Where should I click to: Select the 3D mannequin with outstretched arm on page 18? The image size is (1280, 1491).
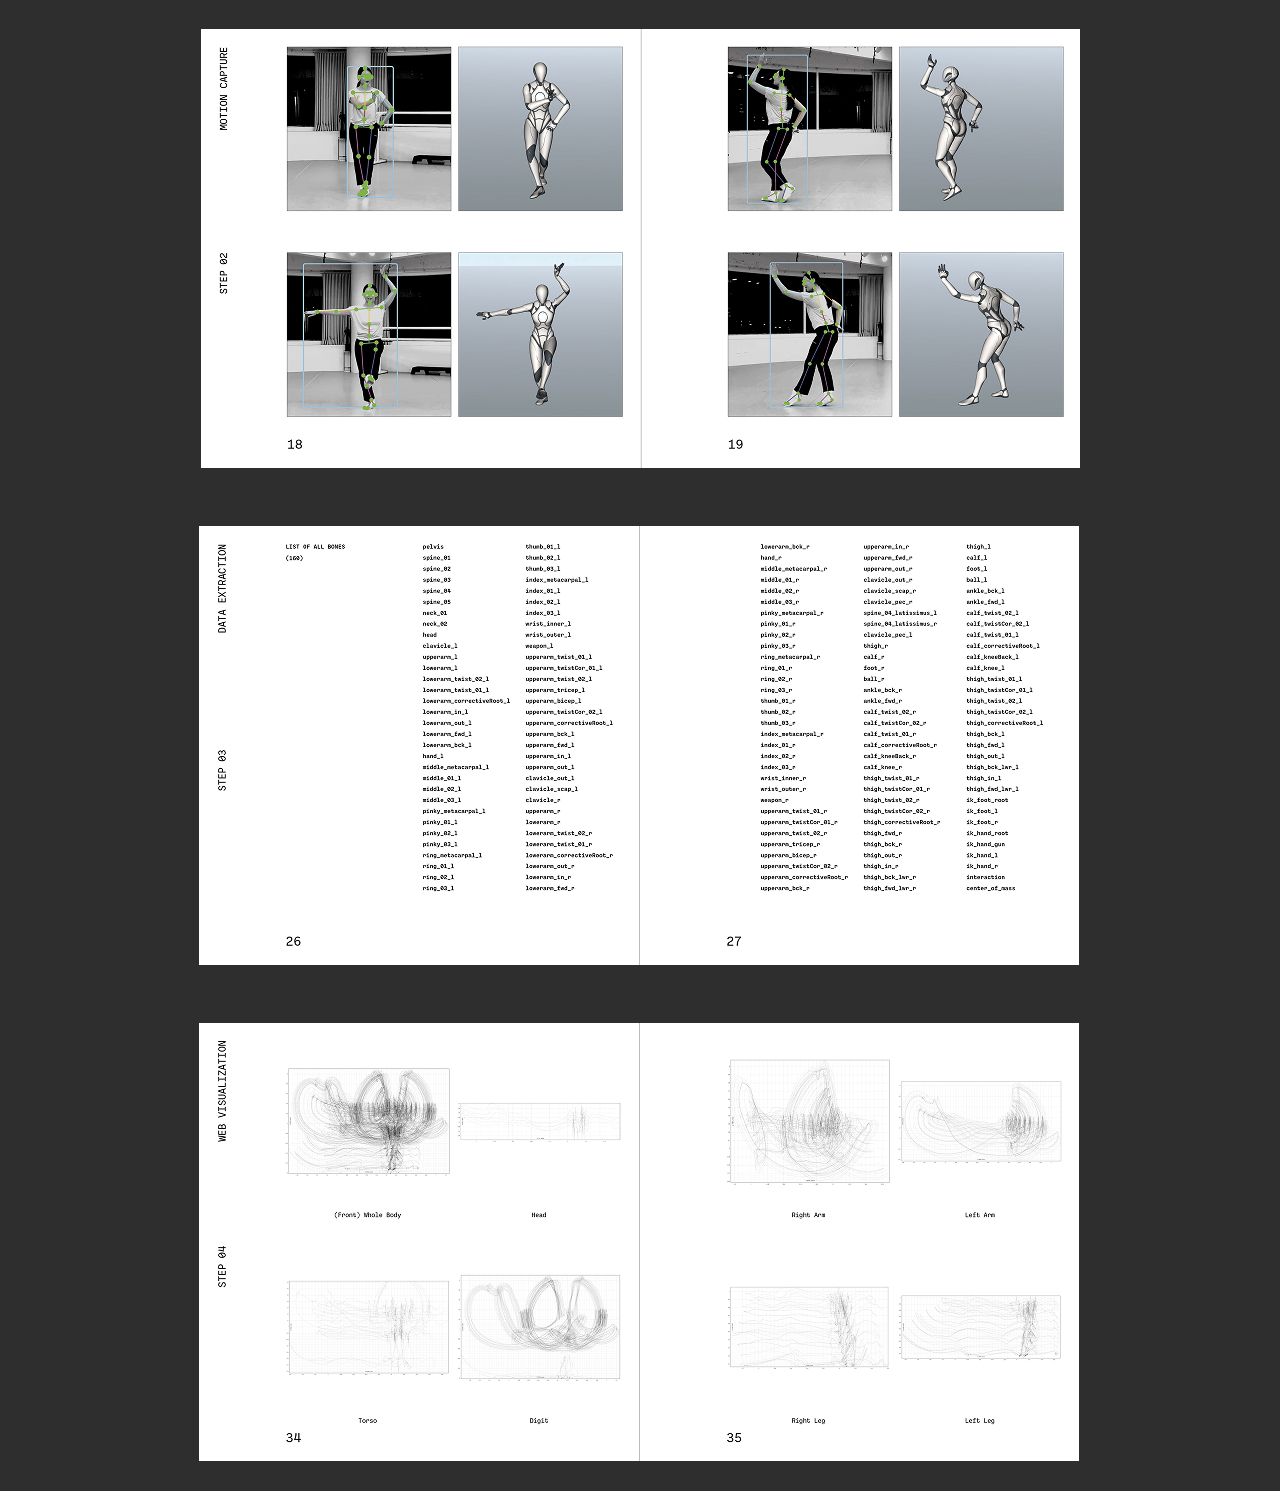[x=540, y=334]
